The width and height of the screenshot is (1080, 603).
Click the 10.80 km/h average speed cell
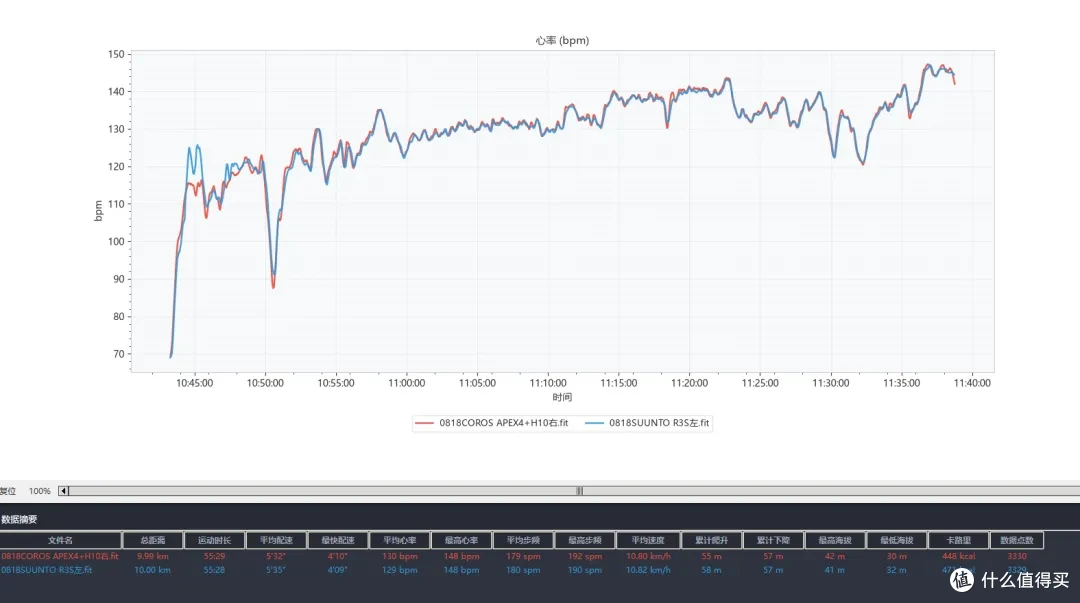(648, 556)
